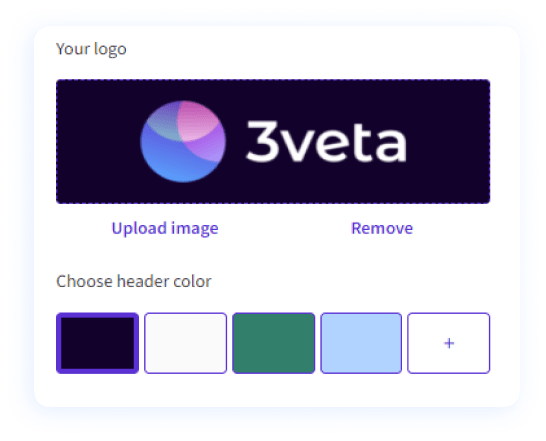546x441 pixels.
Task: Click Remove below the logo preview
Action: (x=382, y=229)
